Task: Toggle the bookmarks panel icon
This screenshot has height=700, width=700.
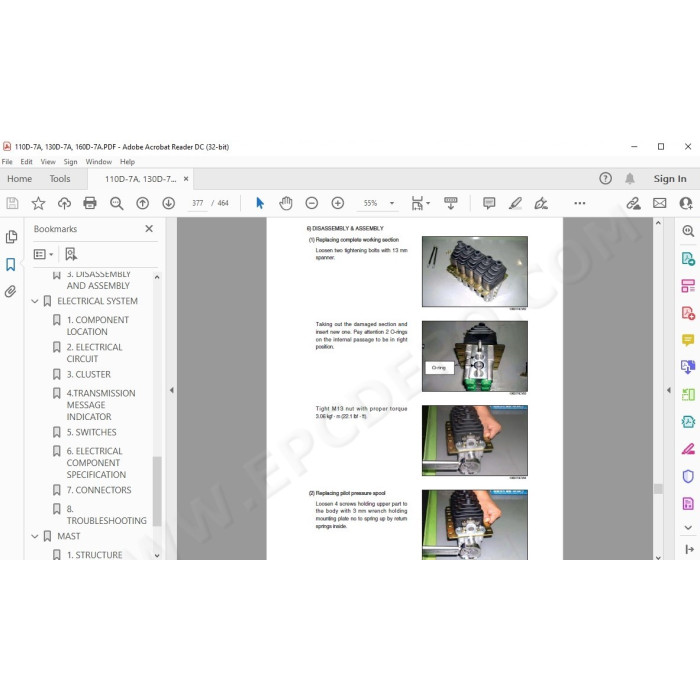Action: (x=11, y=264)
